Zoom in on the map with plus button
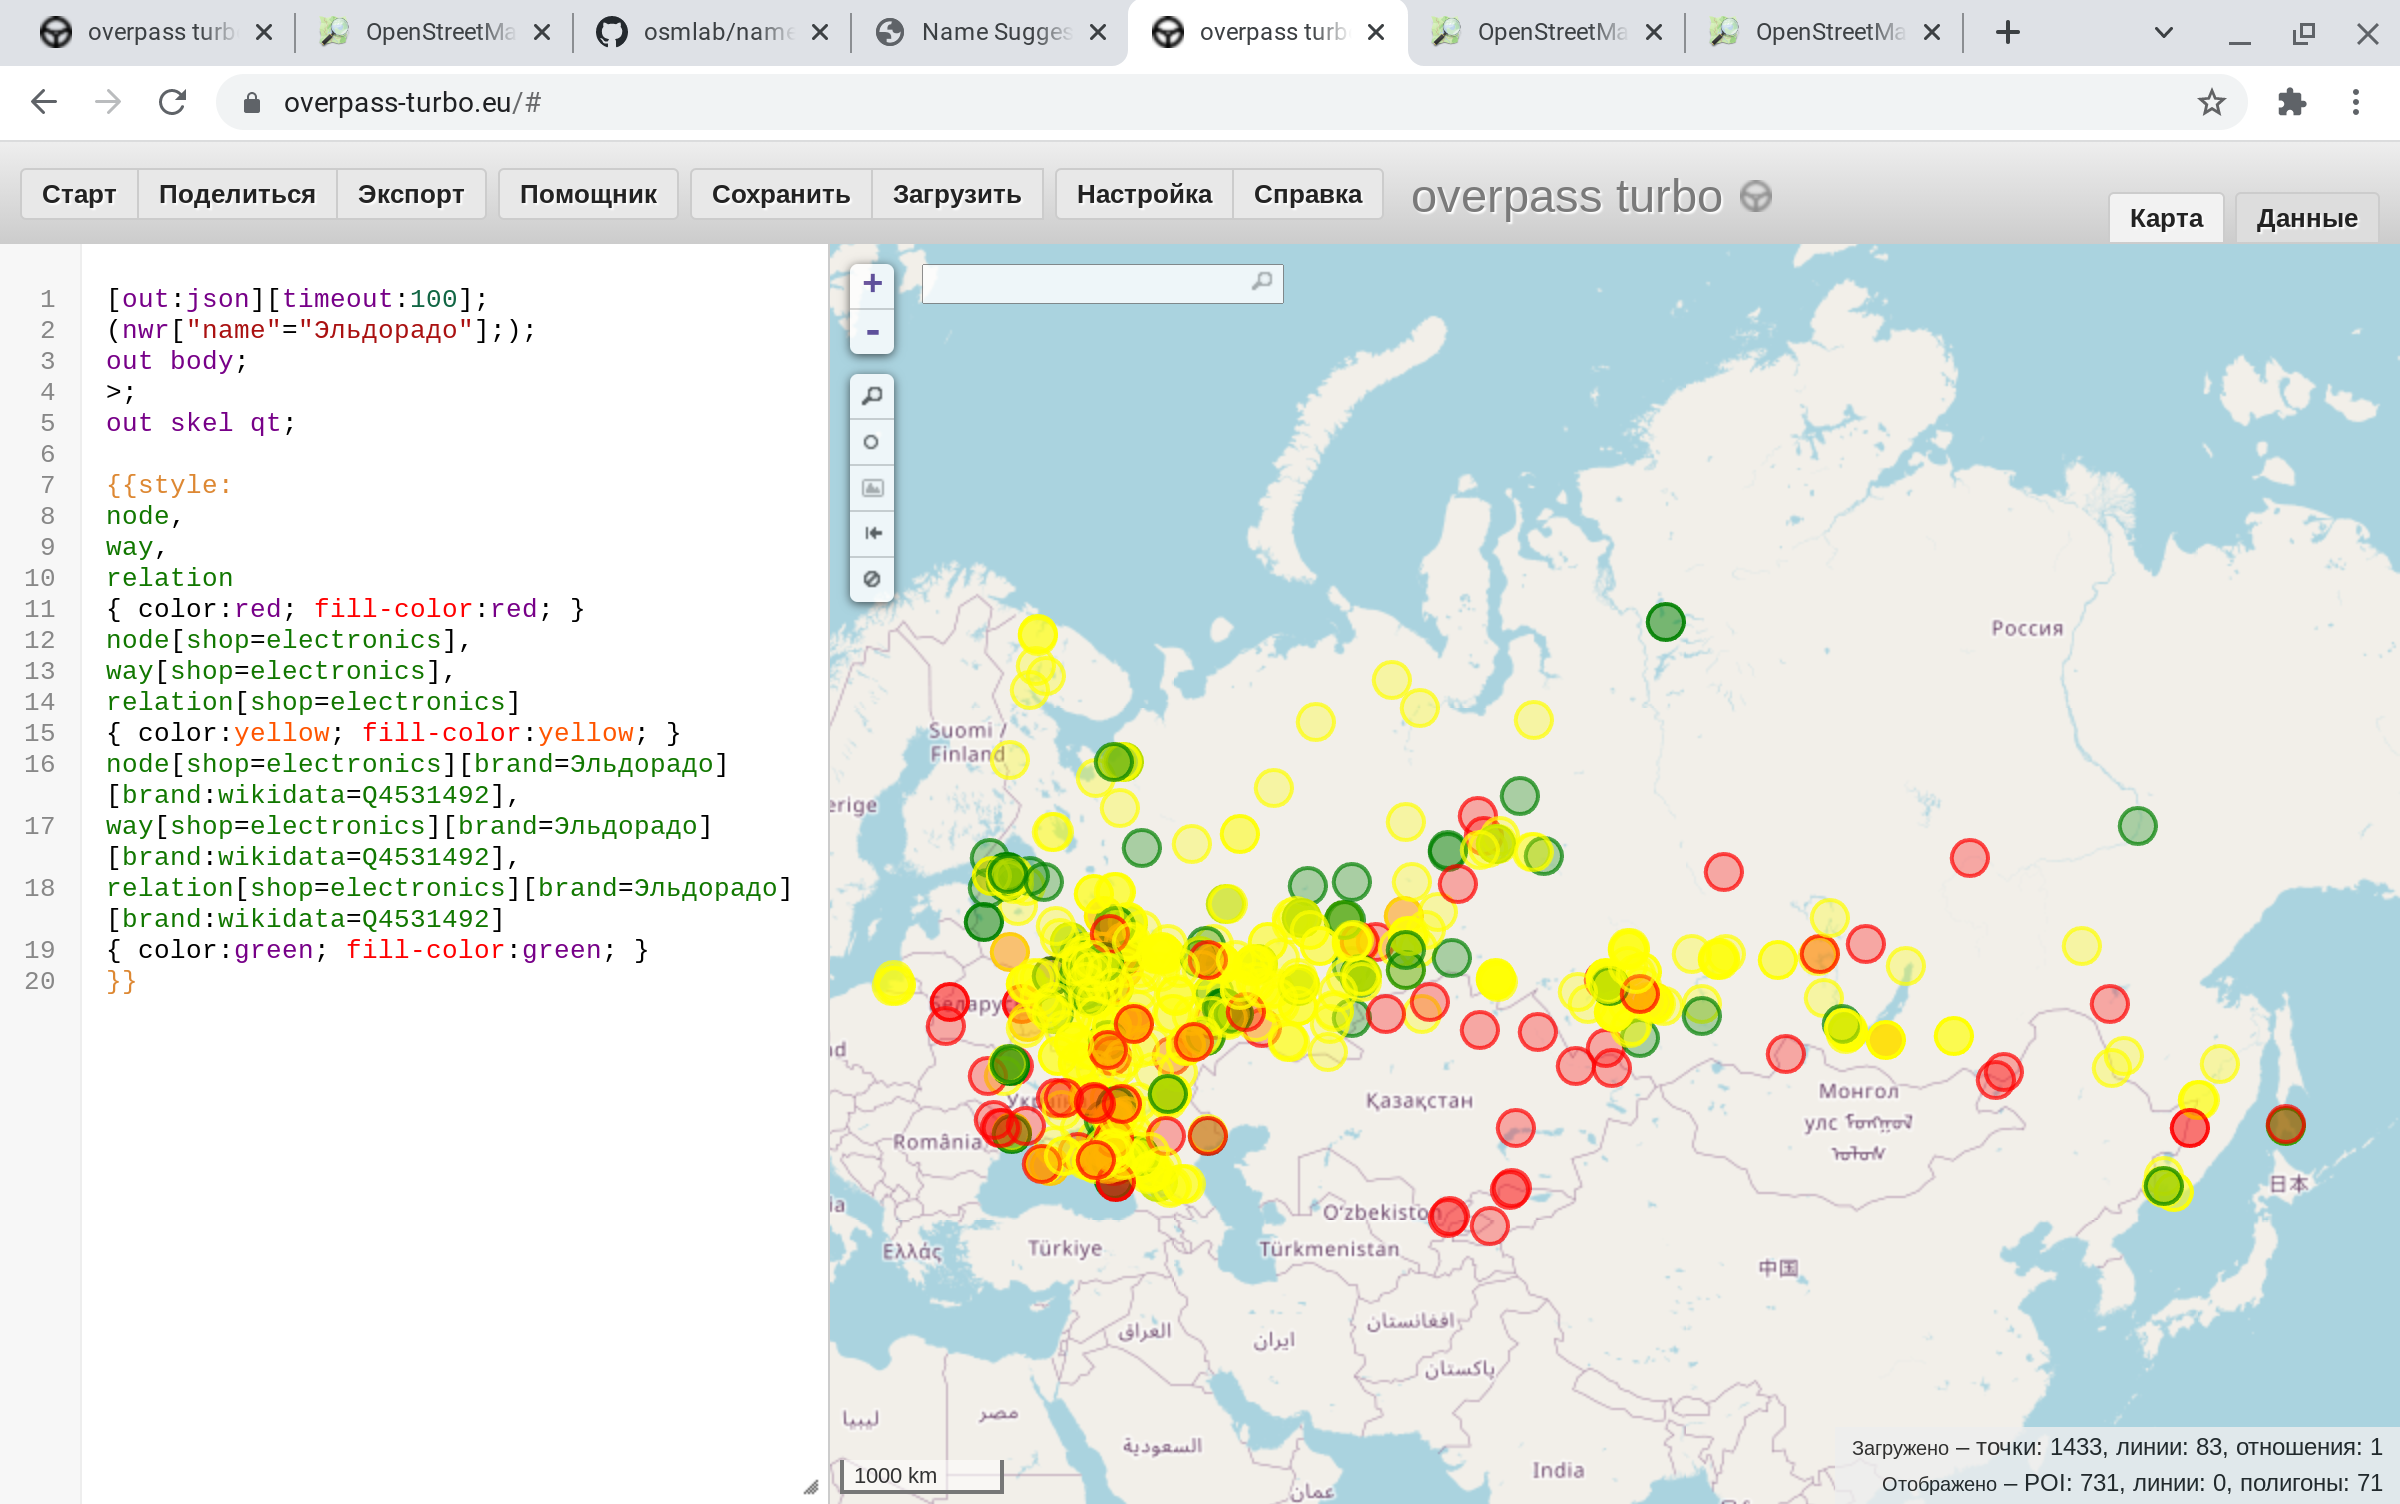This screenshot has height=1504, width=2400. coord(872,284)
